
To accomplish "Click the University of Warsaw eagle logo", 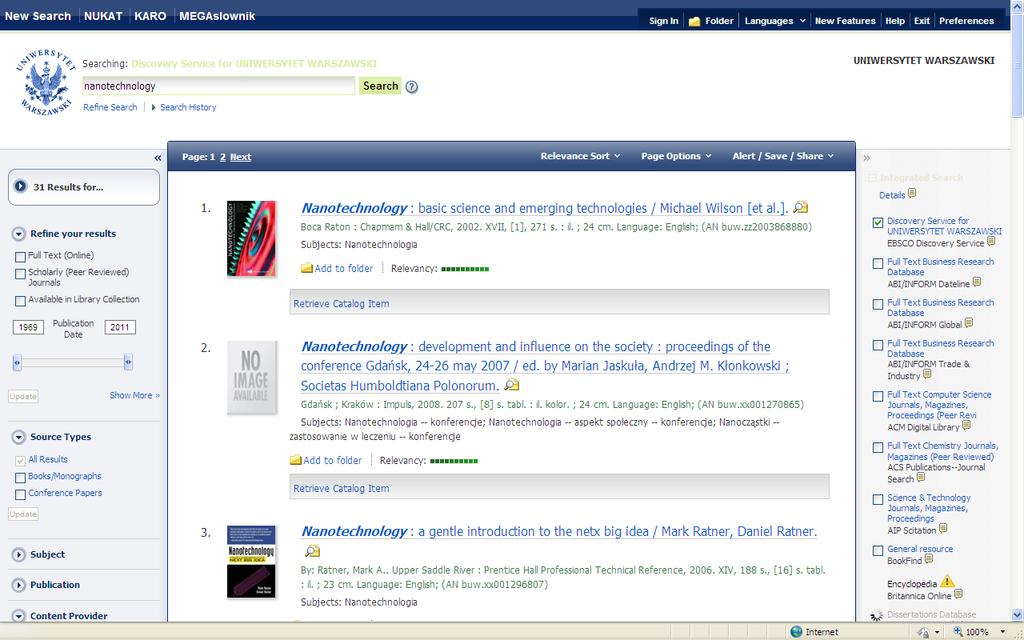I will coord(46,83).
